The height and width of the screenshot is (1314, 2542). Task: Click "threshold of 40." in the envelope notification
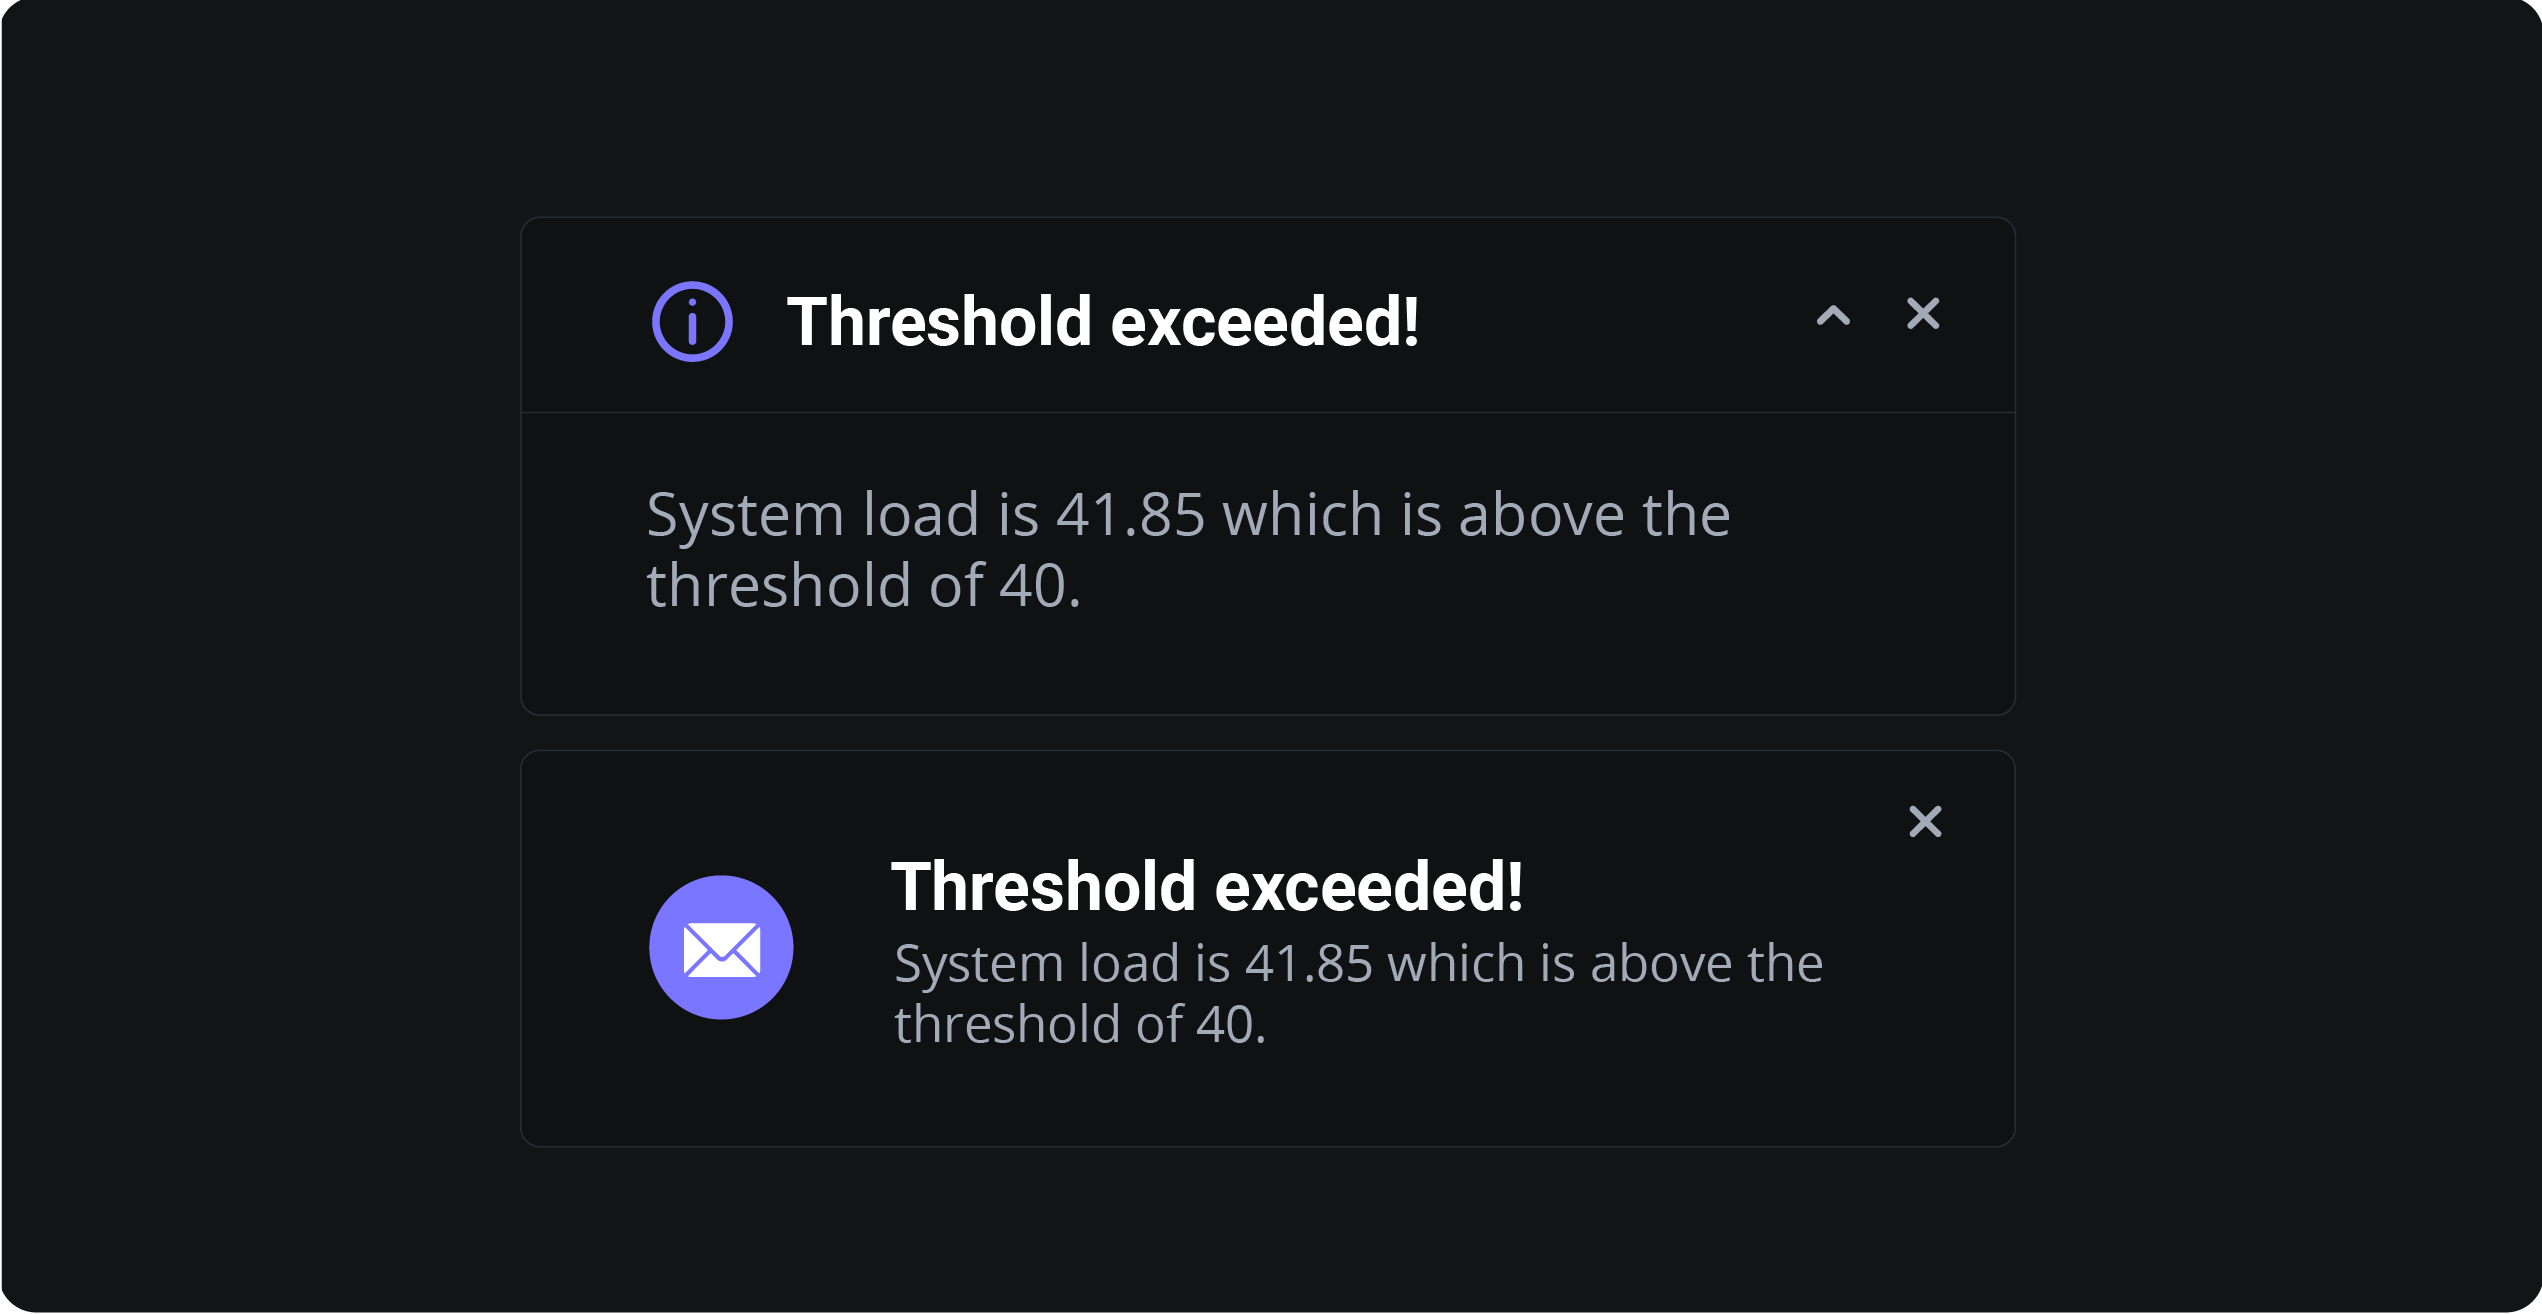point(1080,1025)
